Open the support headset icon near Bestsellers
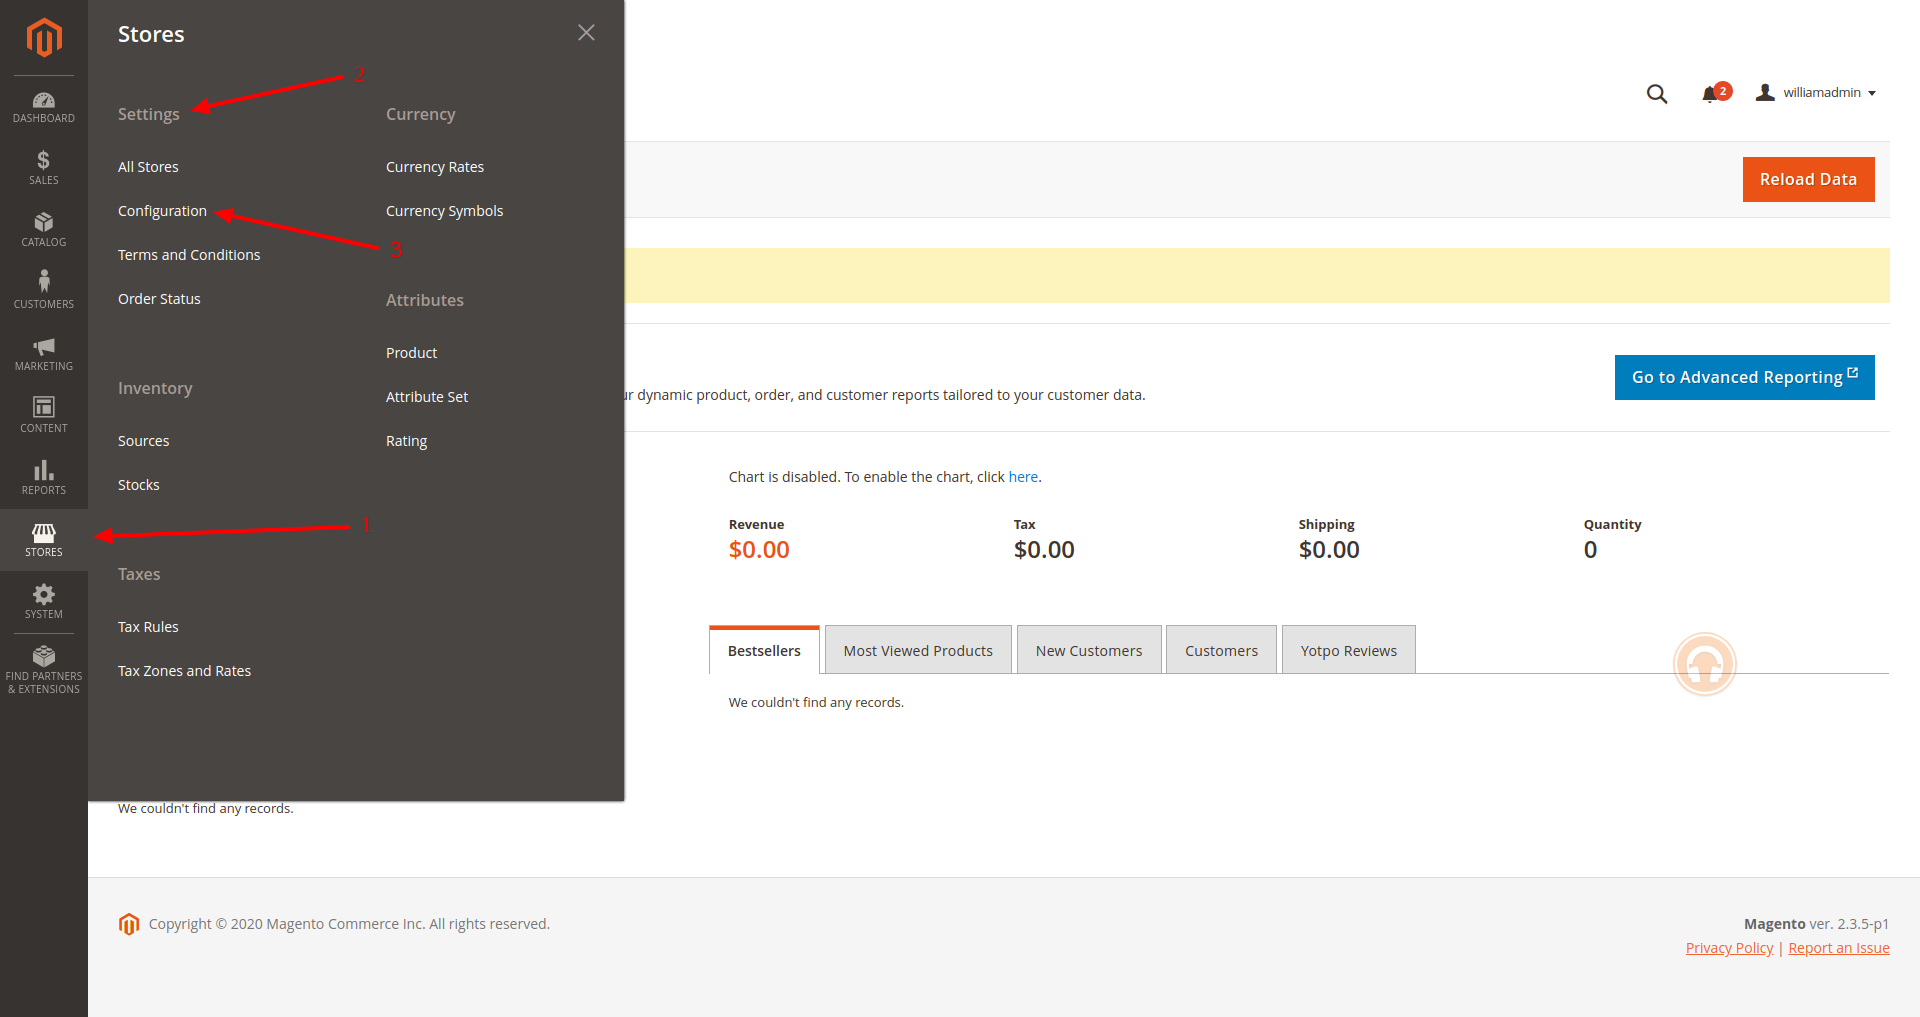Viewport: 1920px width, 1017px height. coord(1705,663)
